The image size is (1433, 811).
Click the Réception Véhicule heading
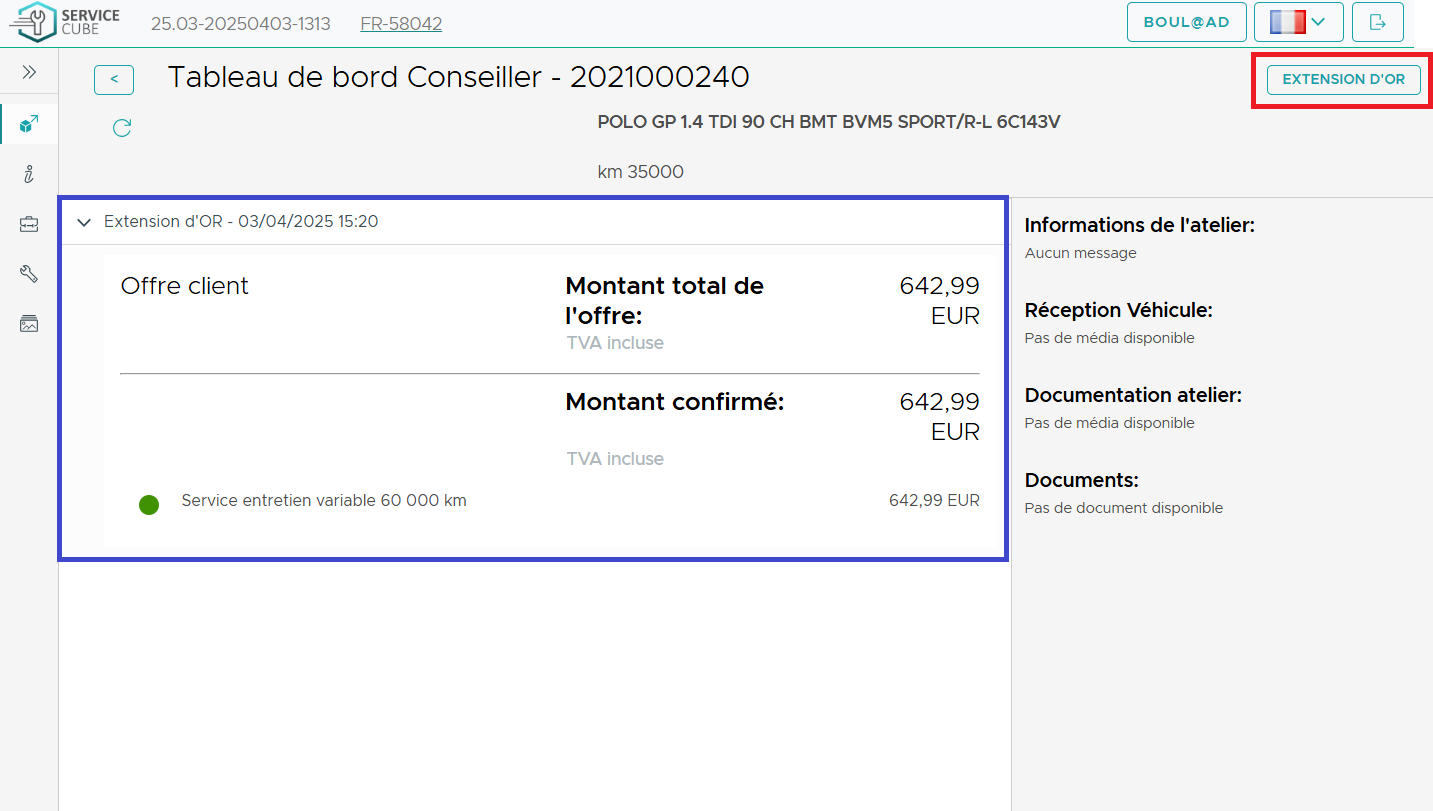1118,310
